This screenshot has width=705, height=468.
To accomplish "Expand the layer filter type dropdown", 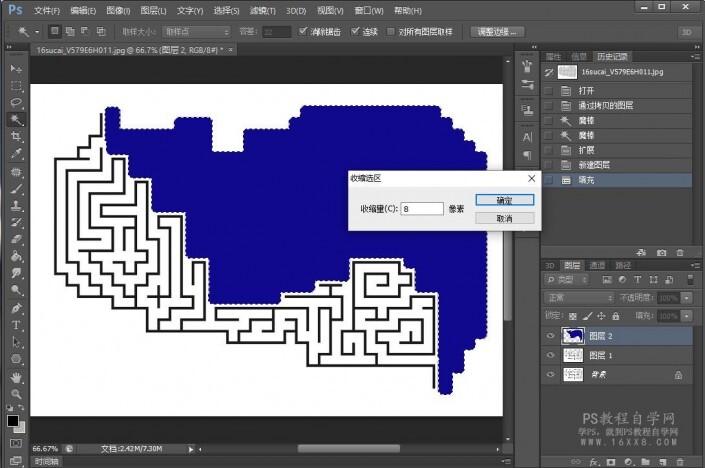I will point(573,281).
